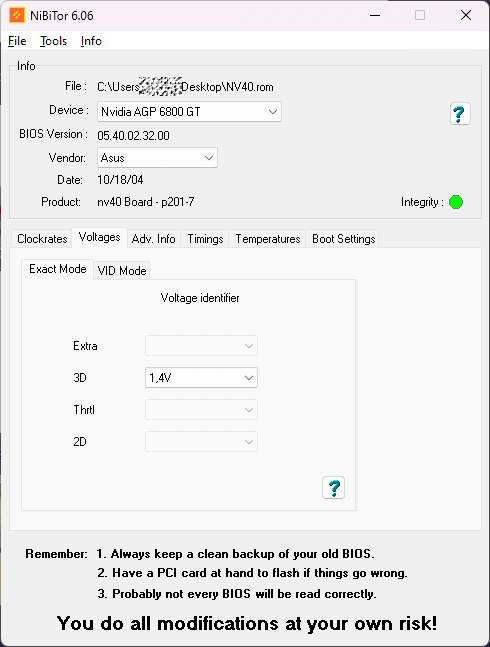Open the Info menu
The height and width of the screenshot is (647, 490).
(91, 41)
